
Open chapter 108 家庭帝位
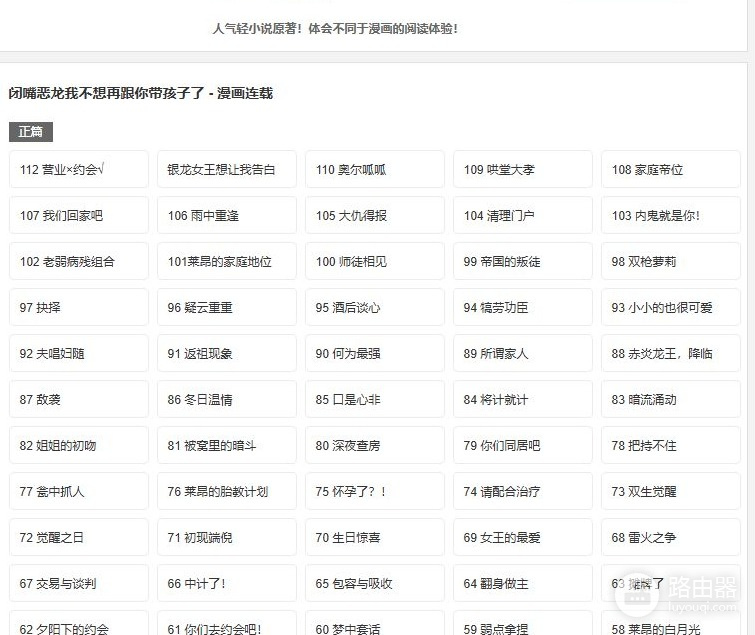point(671,169)
